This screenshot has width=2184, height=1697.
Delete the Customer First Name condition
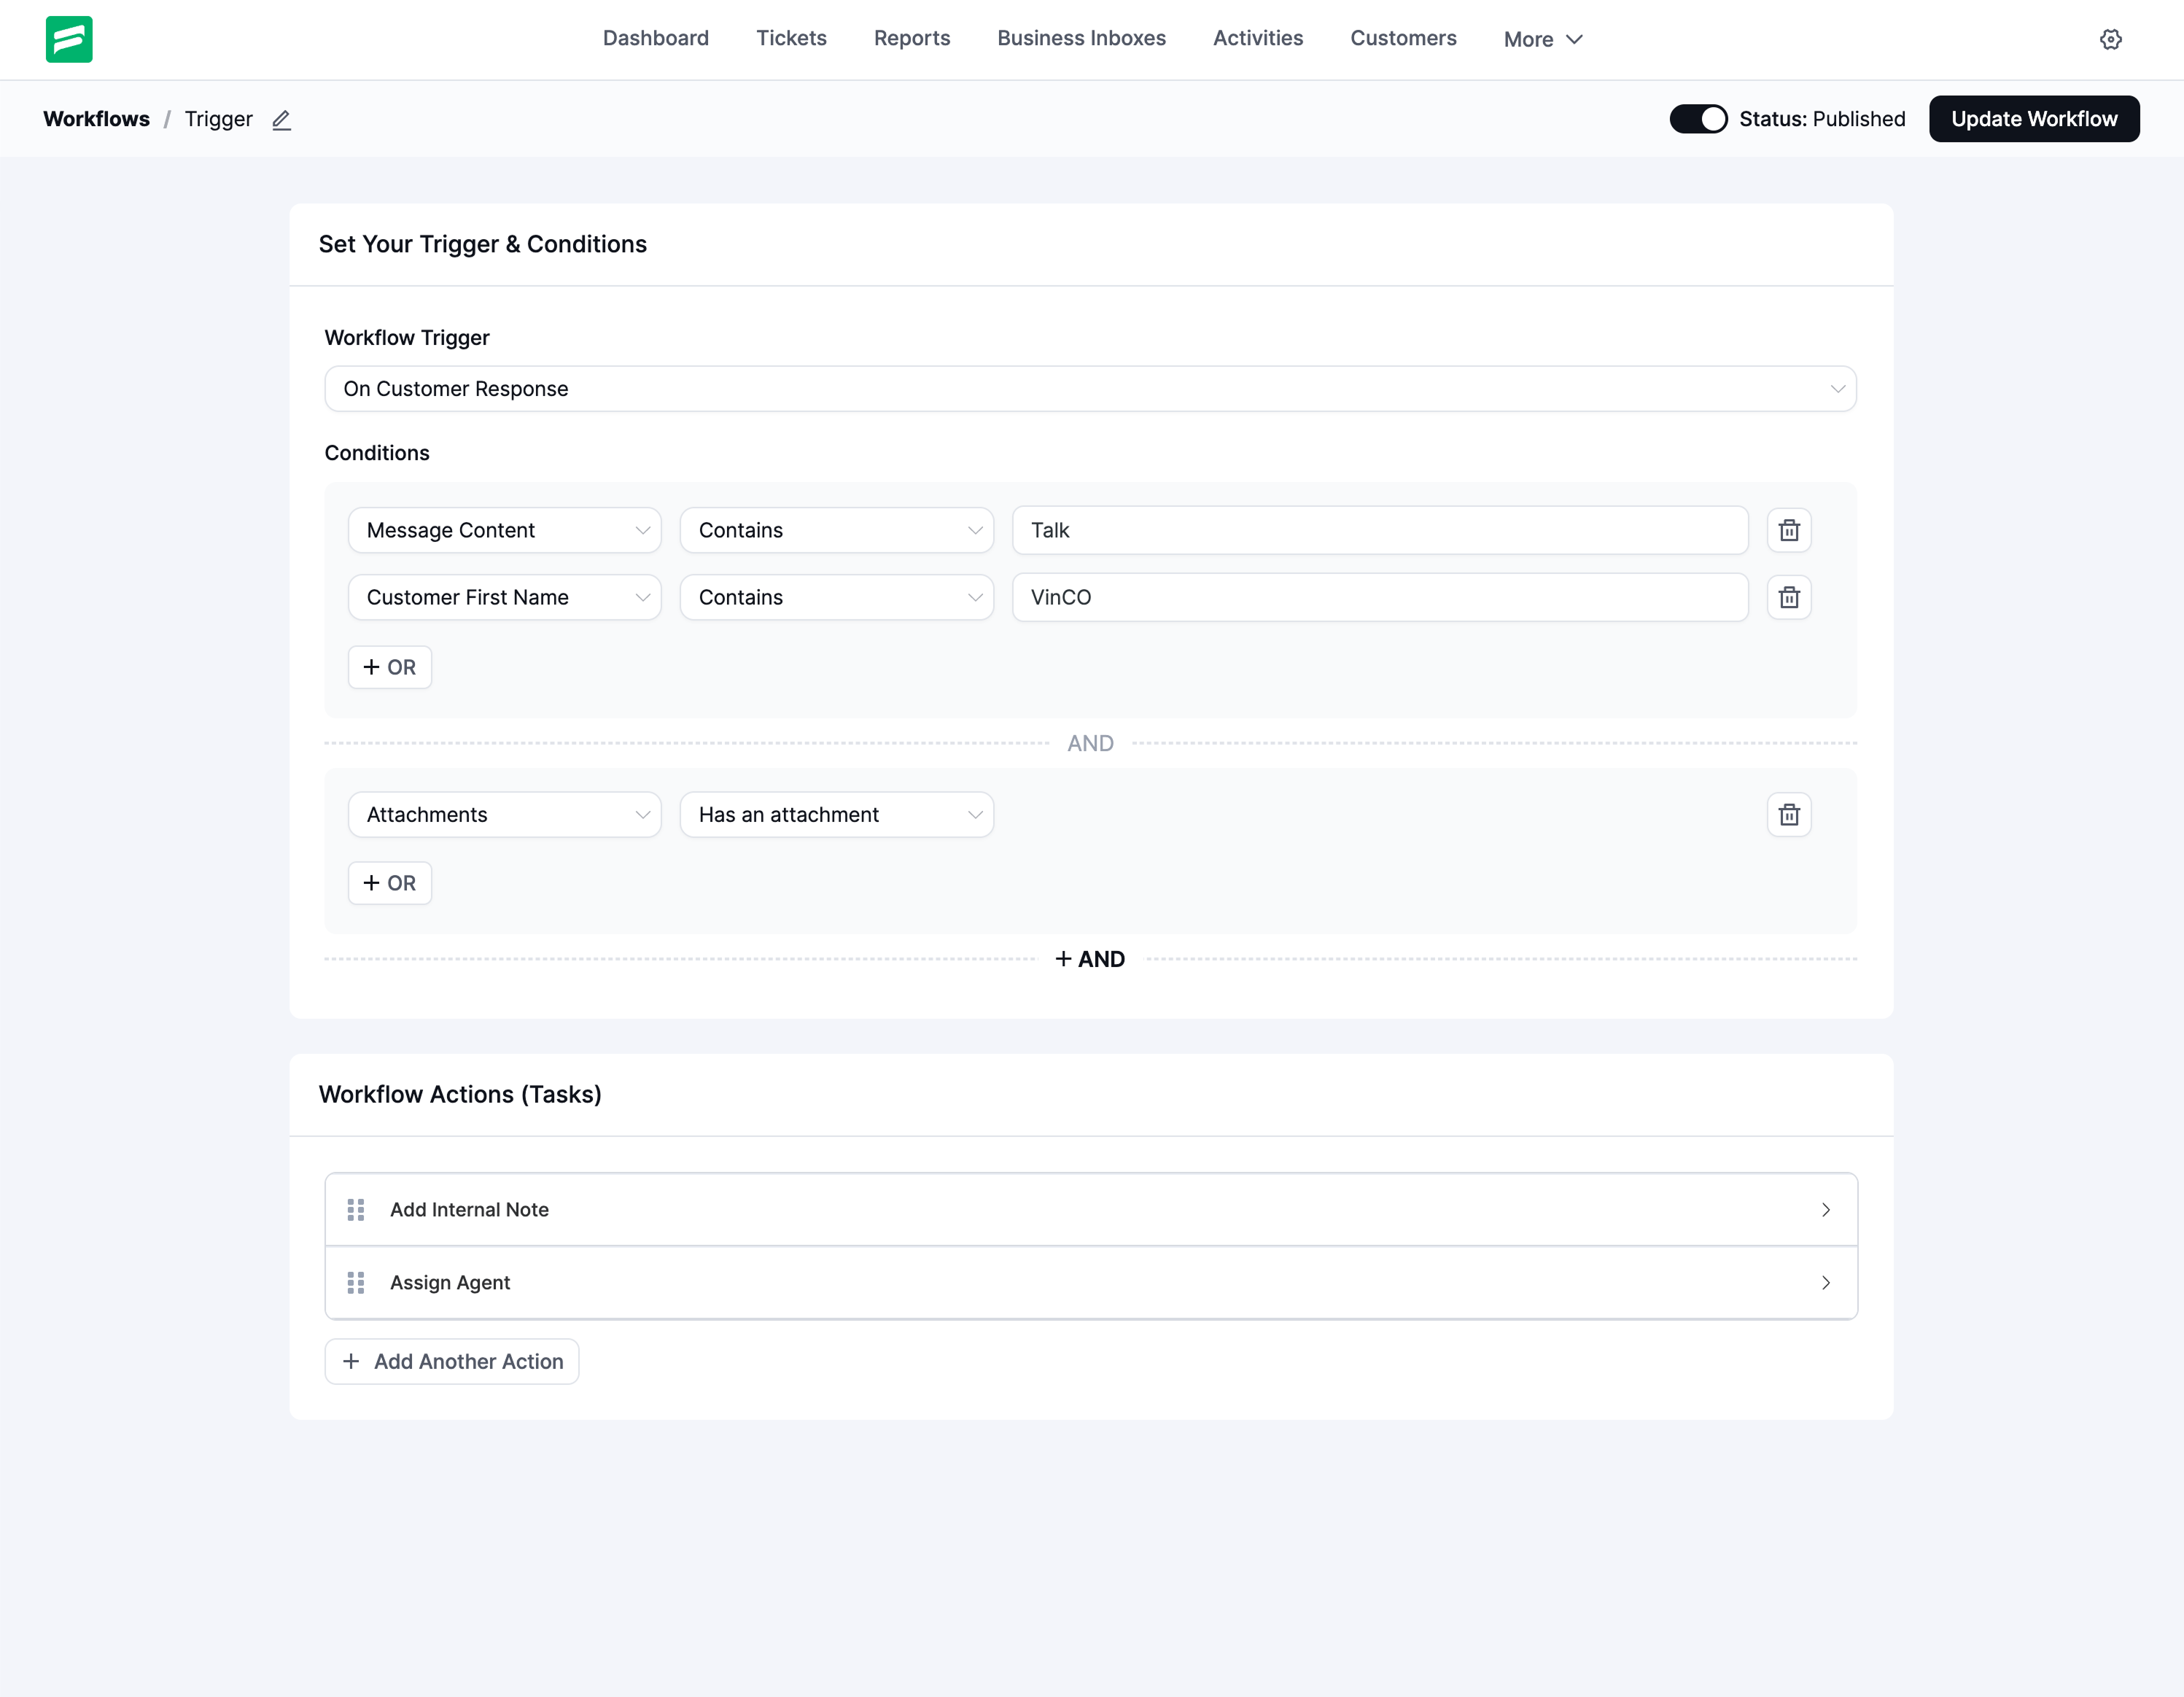1788,597
